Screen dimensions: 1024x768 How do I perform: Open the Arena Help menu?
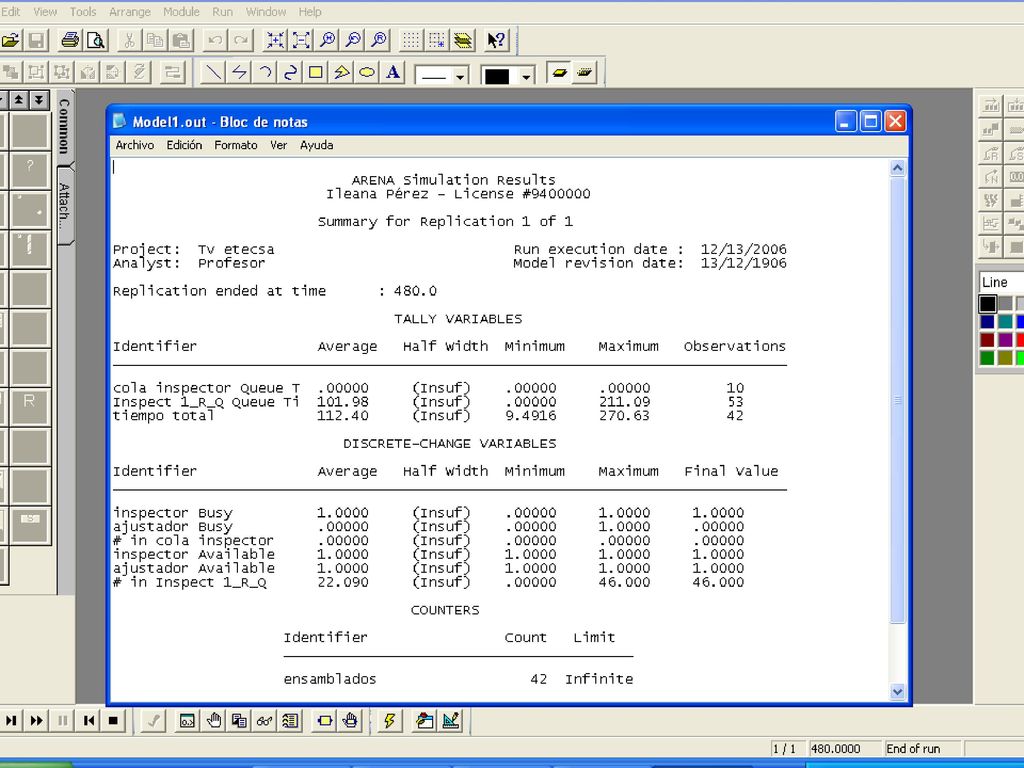310,12
